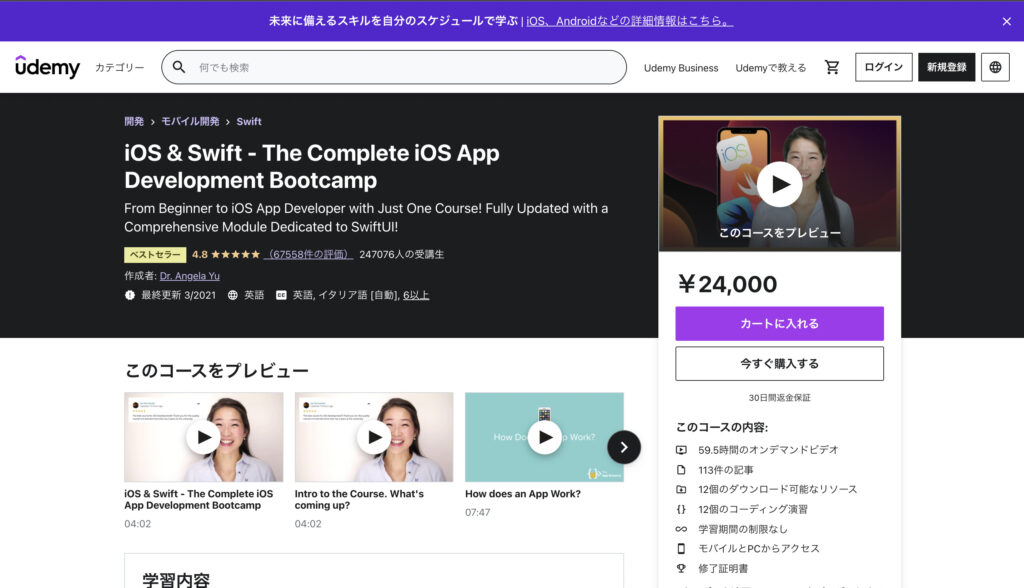Open the shopping cart icon
The height and width of the screenshot is (588, 1024).
click(x=831, y=67)
